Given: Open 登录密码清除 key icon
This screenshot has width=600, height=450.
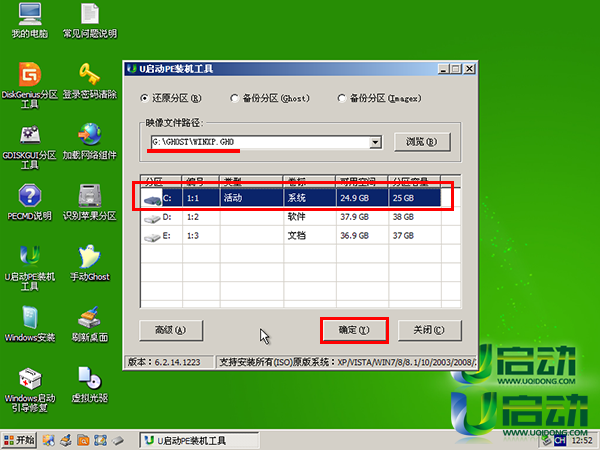Looking at the screenshot, I should click(90, 81).
